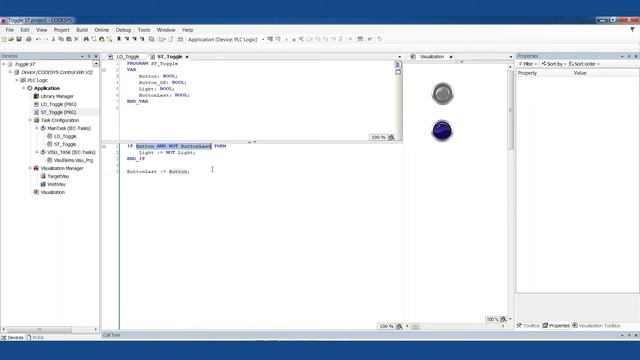The width and height of the screenshot is (640, 360).
Task: Close the ST_Toggle editor tab
Action: click(187, 57)
